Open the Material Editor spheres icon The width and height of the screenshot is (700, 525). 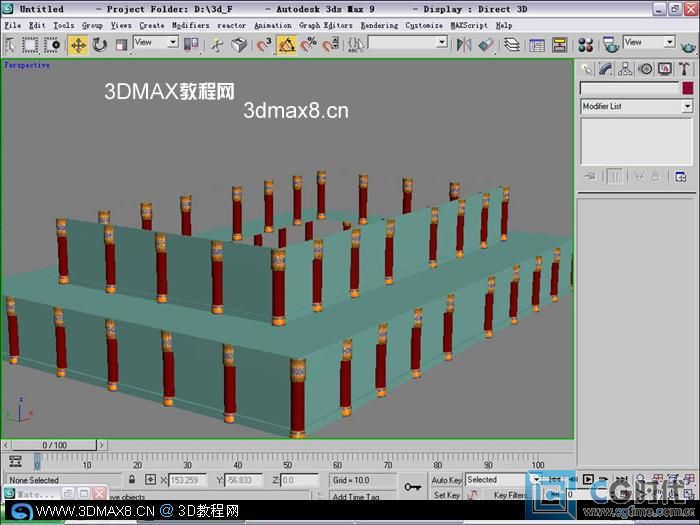tap(585, 45)
